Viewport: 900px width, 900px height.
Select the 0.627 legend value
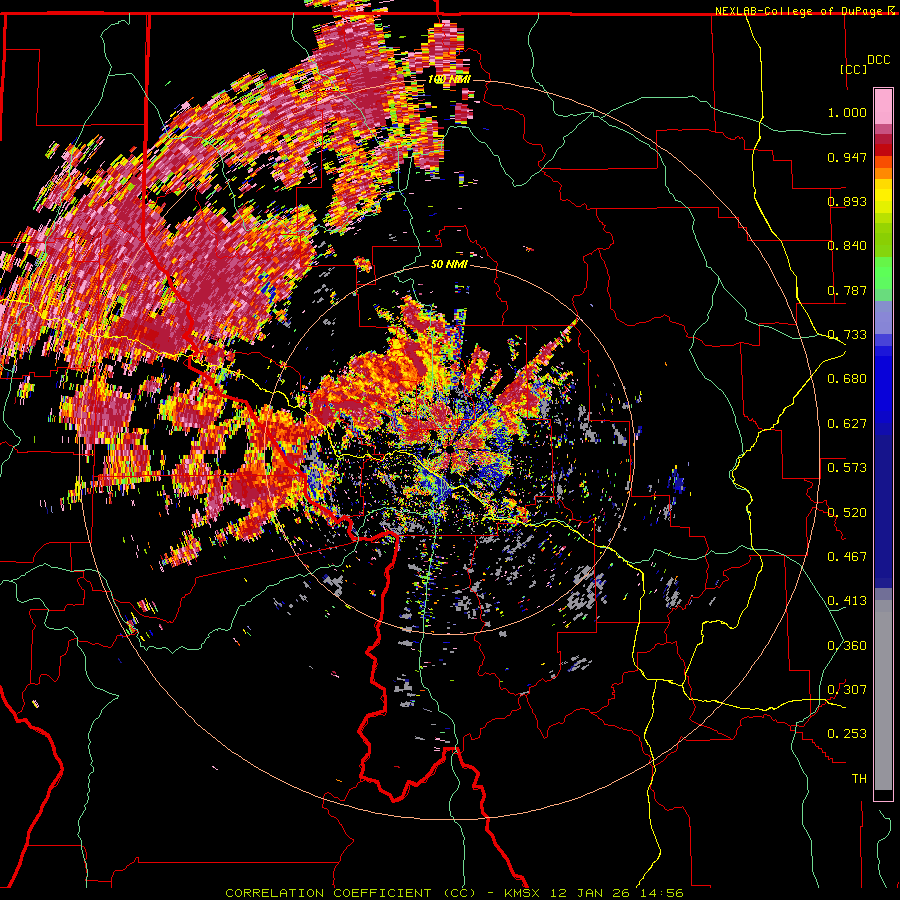tap(847, 424)
